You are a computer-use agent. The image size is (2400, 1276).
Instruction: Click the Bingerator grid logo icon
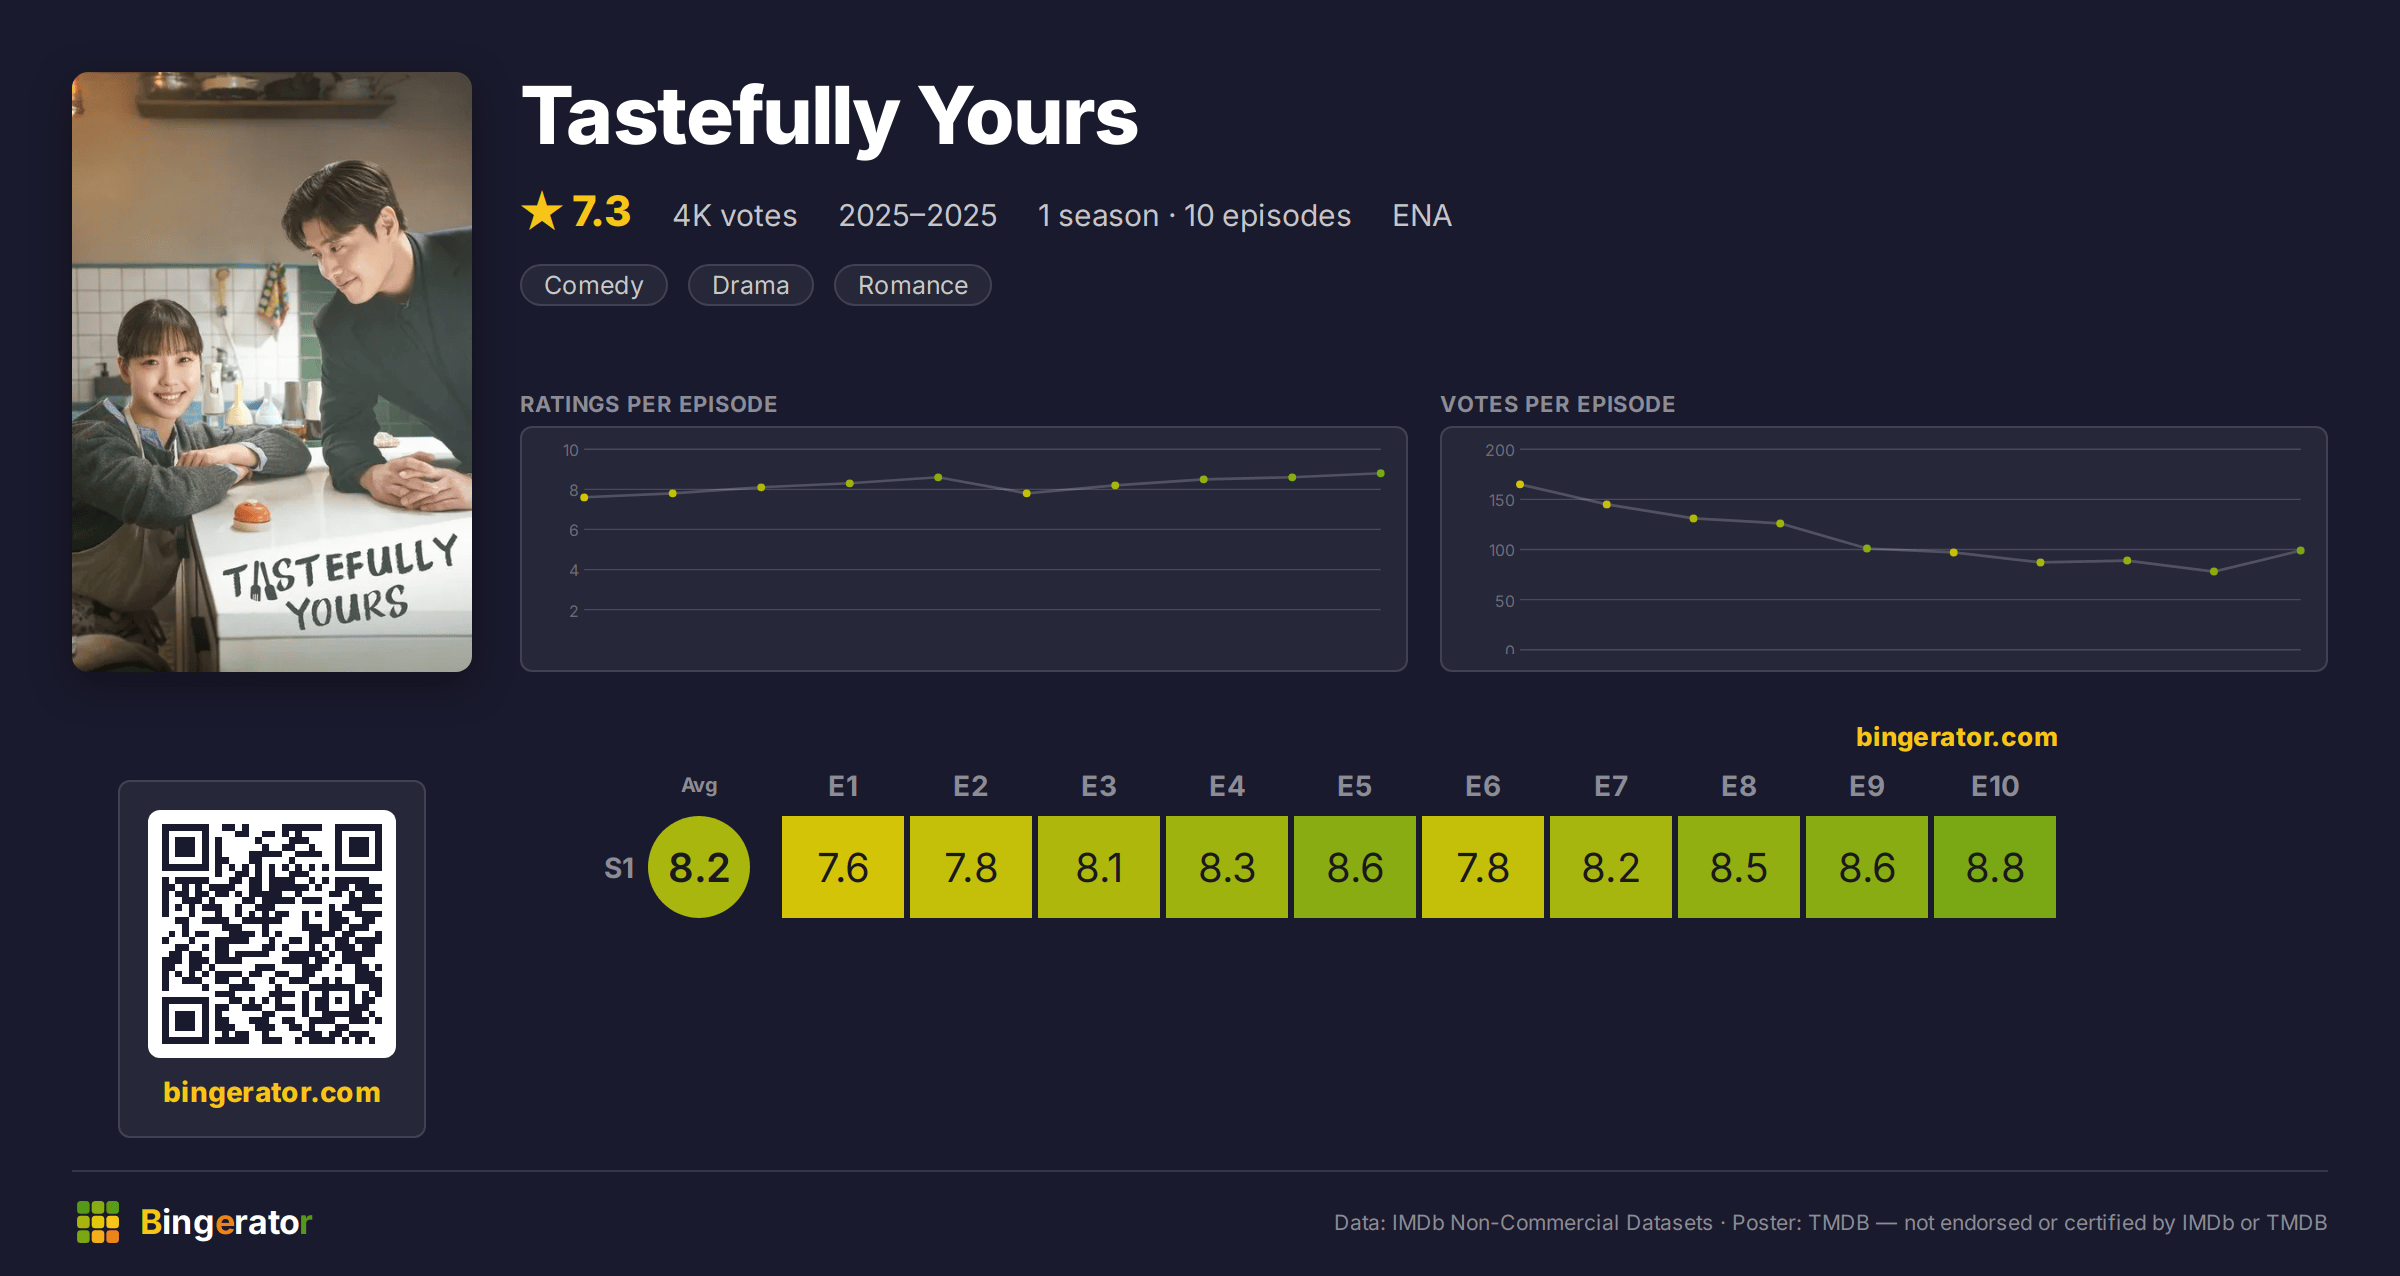coord(98,1222)
